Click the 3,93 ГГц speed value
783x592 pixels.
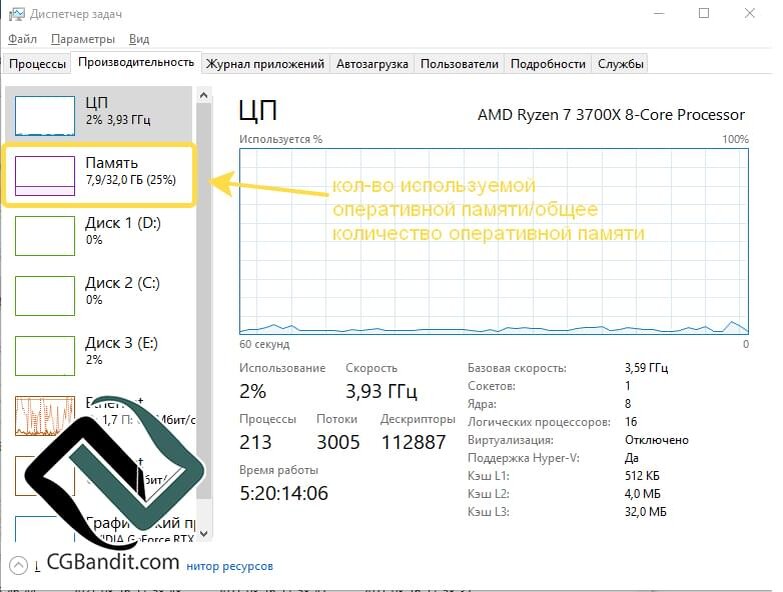(381, 391)
